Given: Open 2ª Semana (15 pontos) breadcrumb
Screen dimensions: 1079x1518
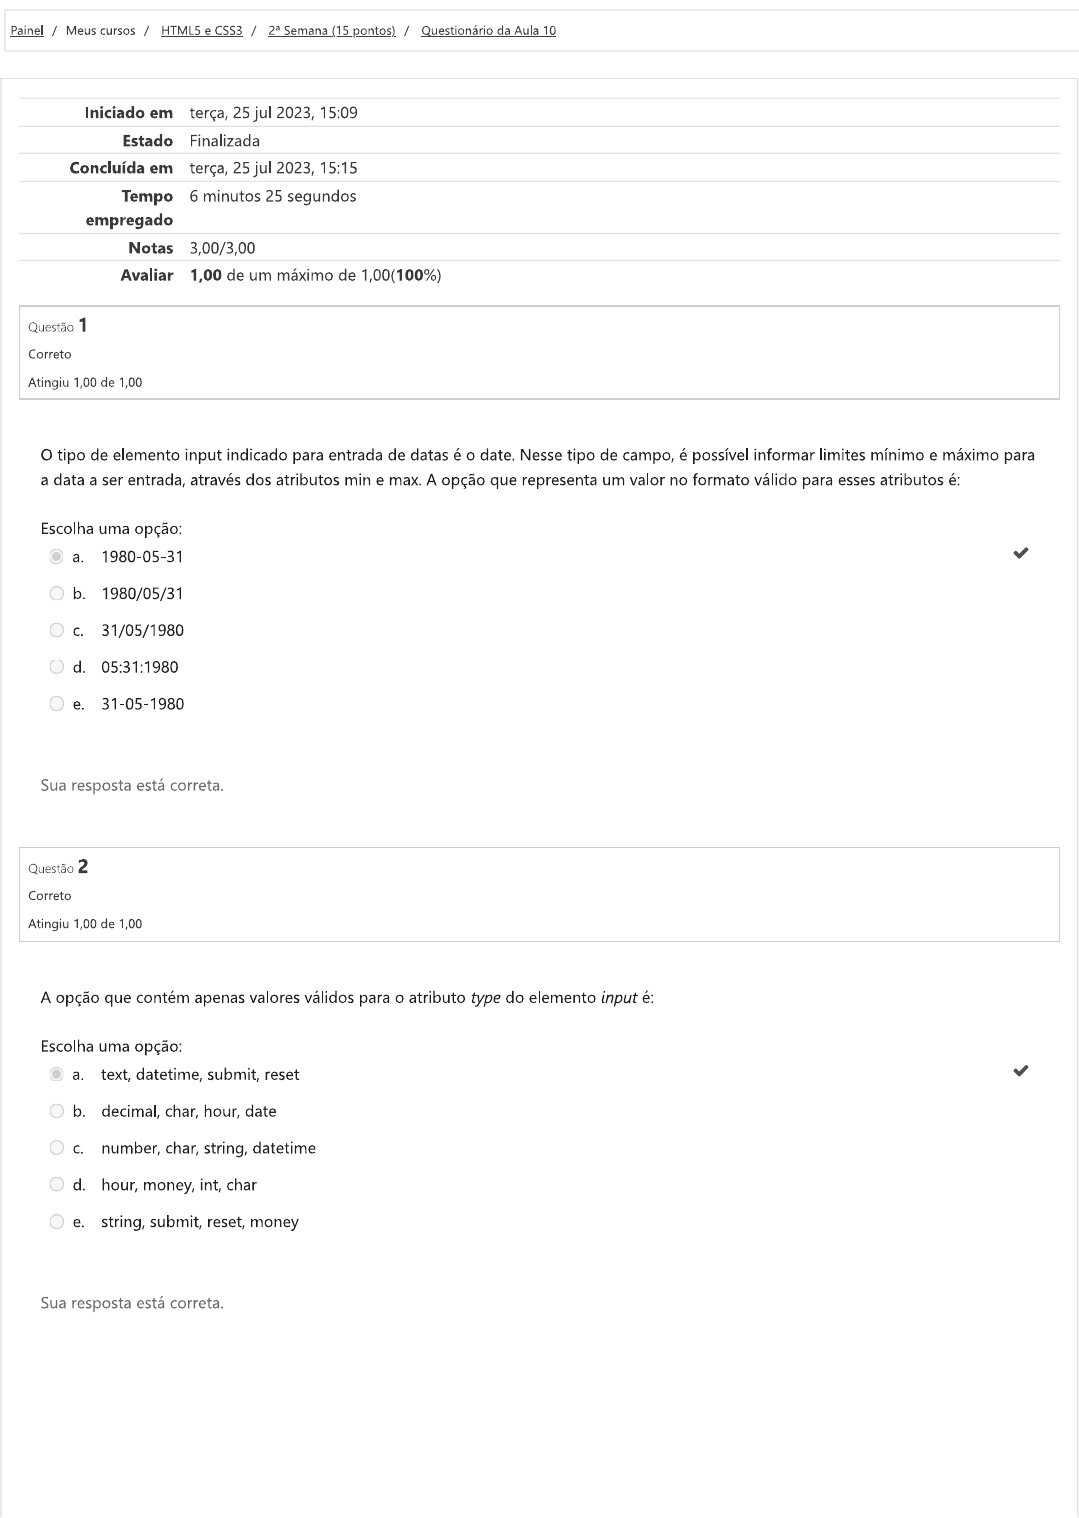Looking at the screenshot, I should point(331,31).
